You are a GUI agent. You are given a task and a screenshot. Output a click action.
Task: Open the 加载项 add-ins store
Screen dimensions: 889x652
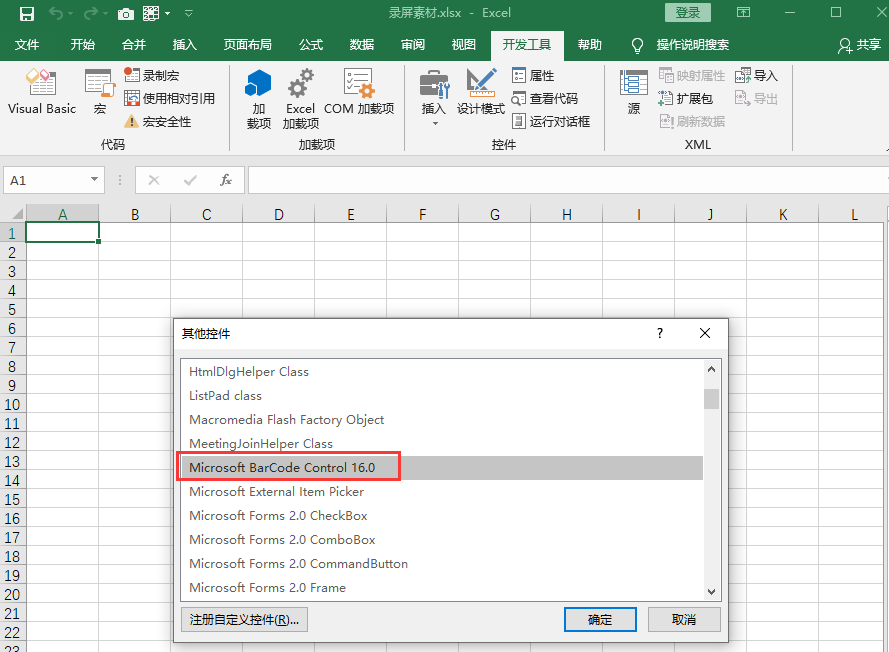[x=259, y=99]
